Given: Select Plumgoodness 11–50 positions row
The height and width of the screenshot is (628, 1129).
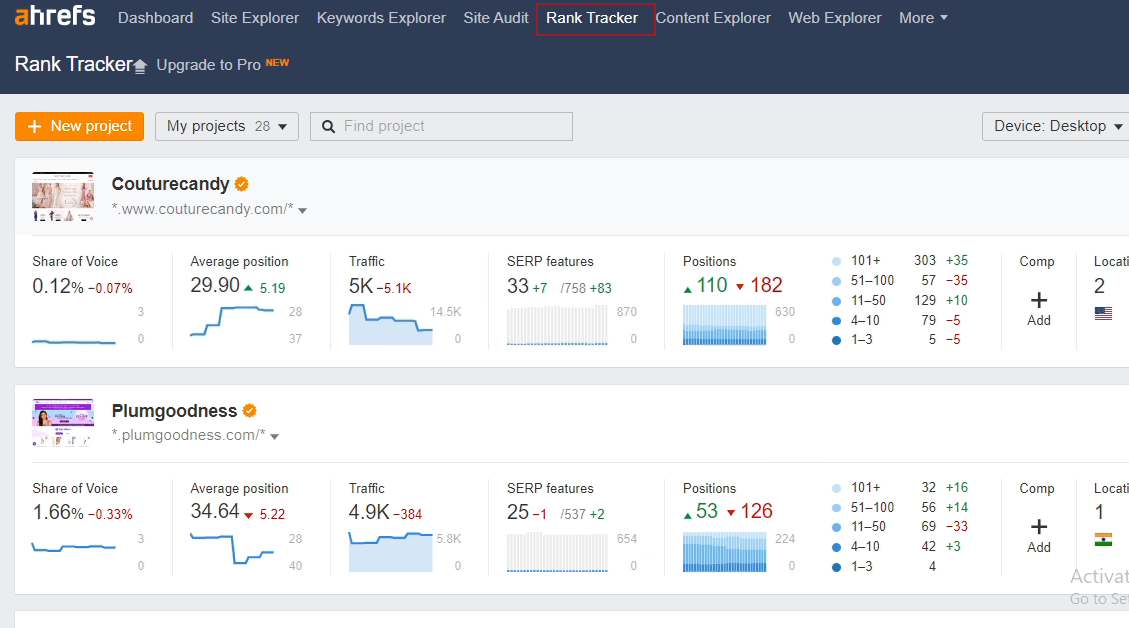Looking at the screenshot, I should (899, 527).
